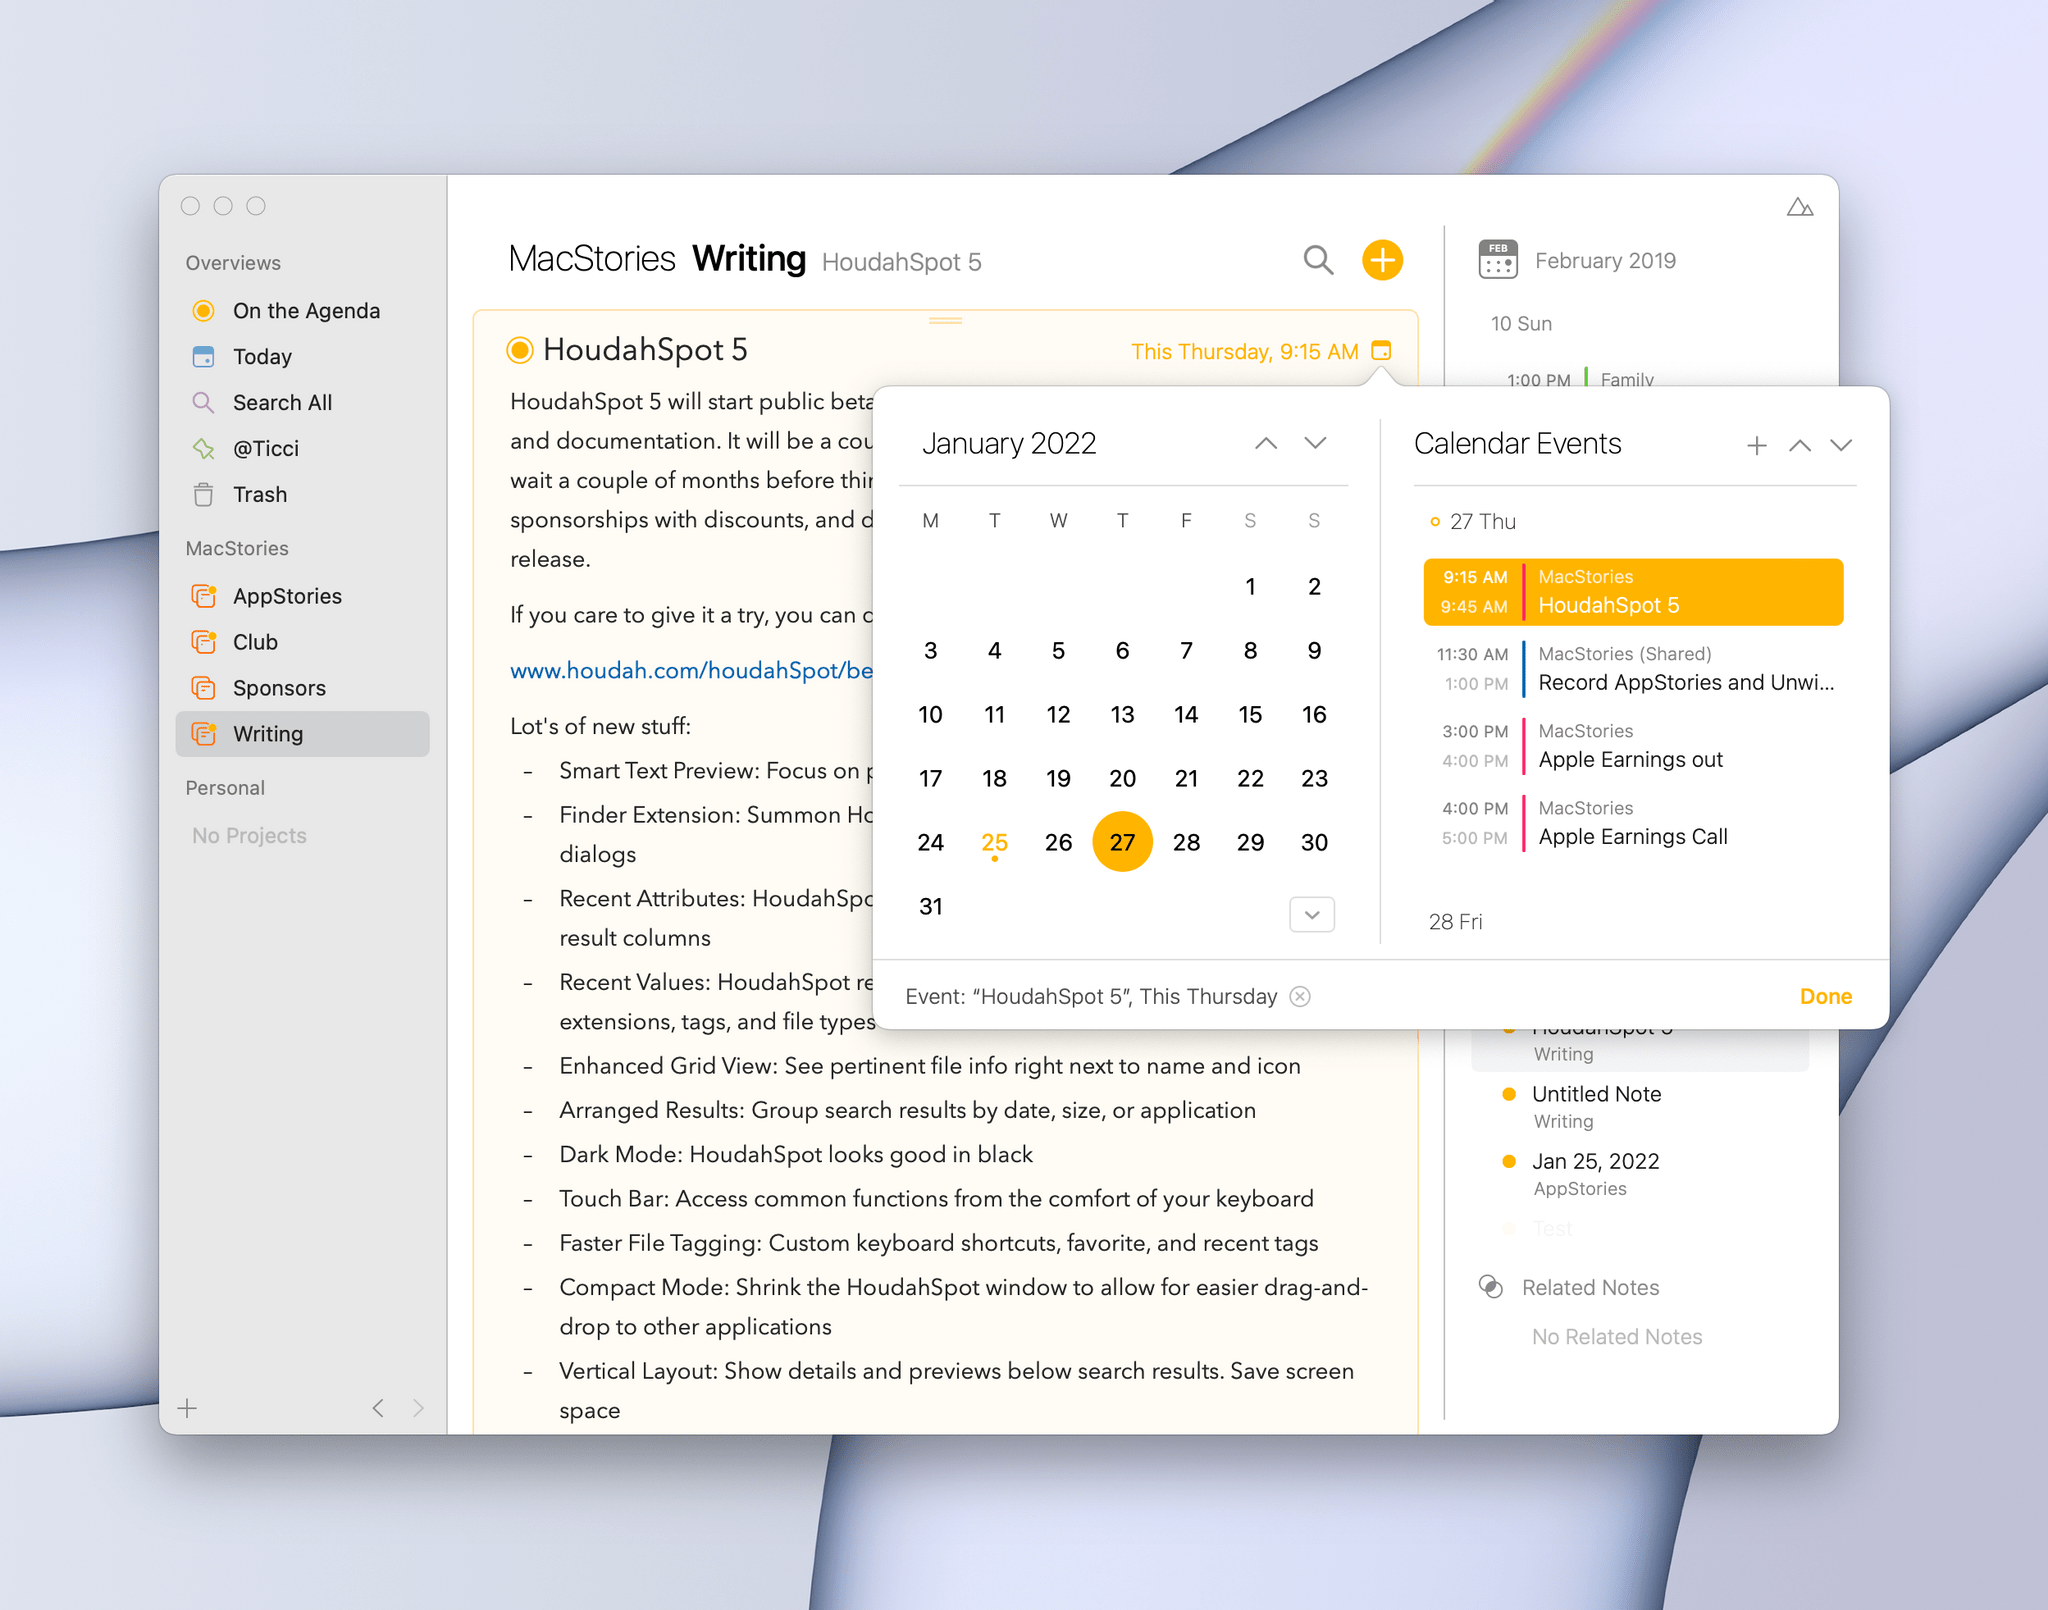The width and height of the screenshot is (2048, 1610).
Task: Select the Writing project
Action: tap(302, 734)
